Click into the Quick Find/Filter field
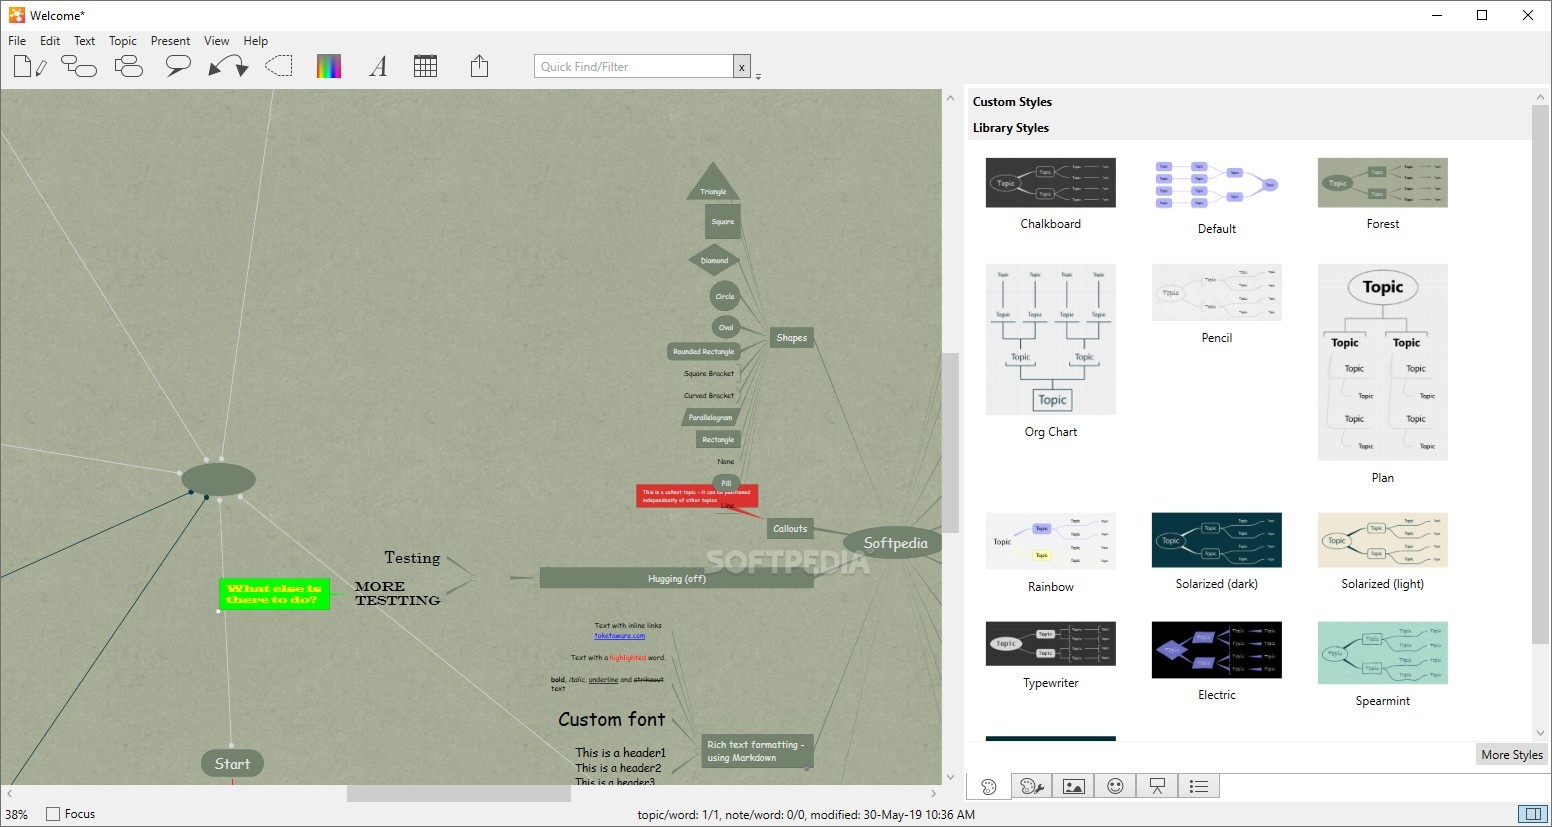 [x=634, y=67]
